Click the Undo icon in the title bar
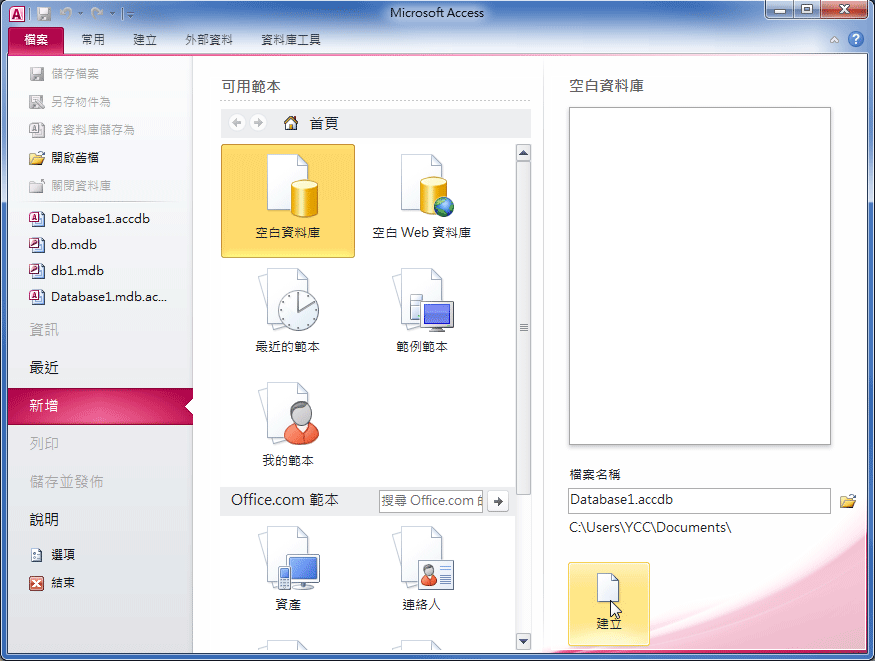 click(x=66, y=13)
